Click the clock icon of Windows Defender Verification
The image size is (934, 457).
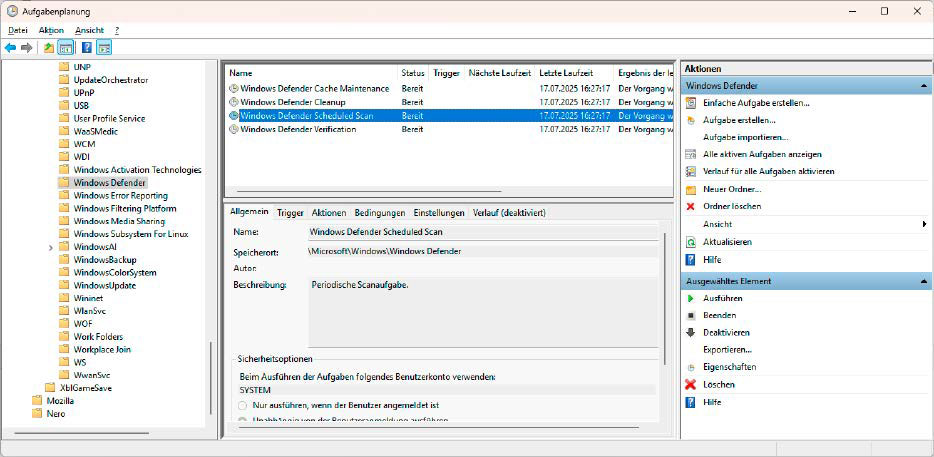coord(234,129)
